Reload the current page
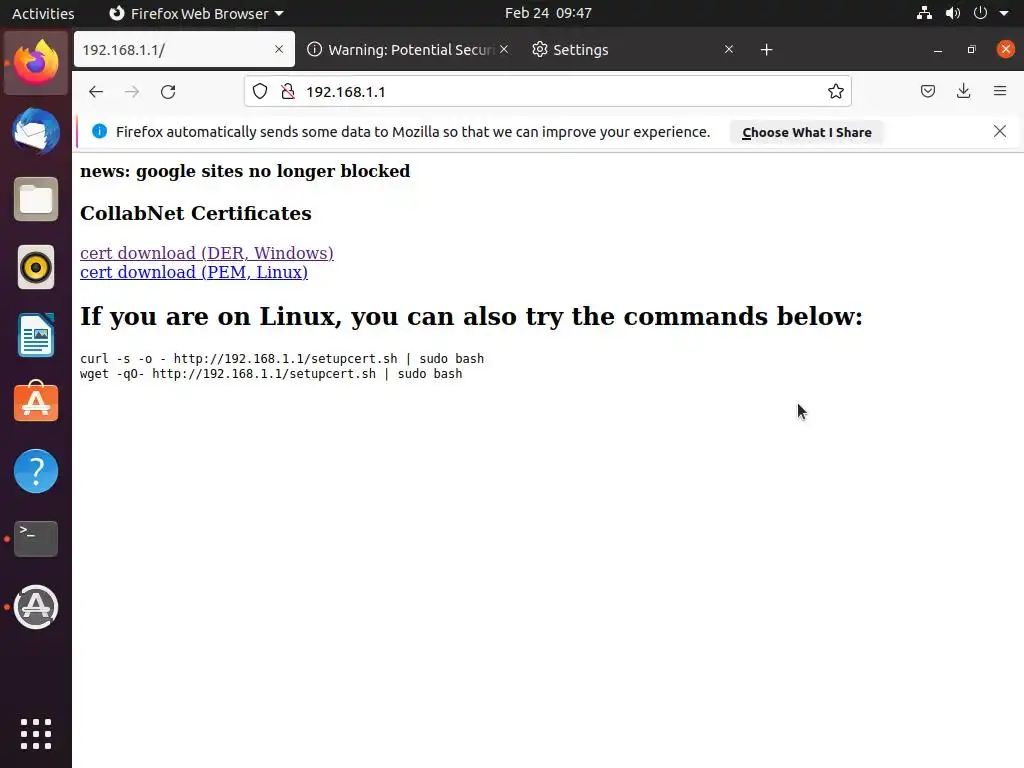 coord(168,92)
